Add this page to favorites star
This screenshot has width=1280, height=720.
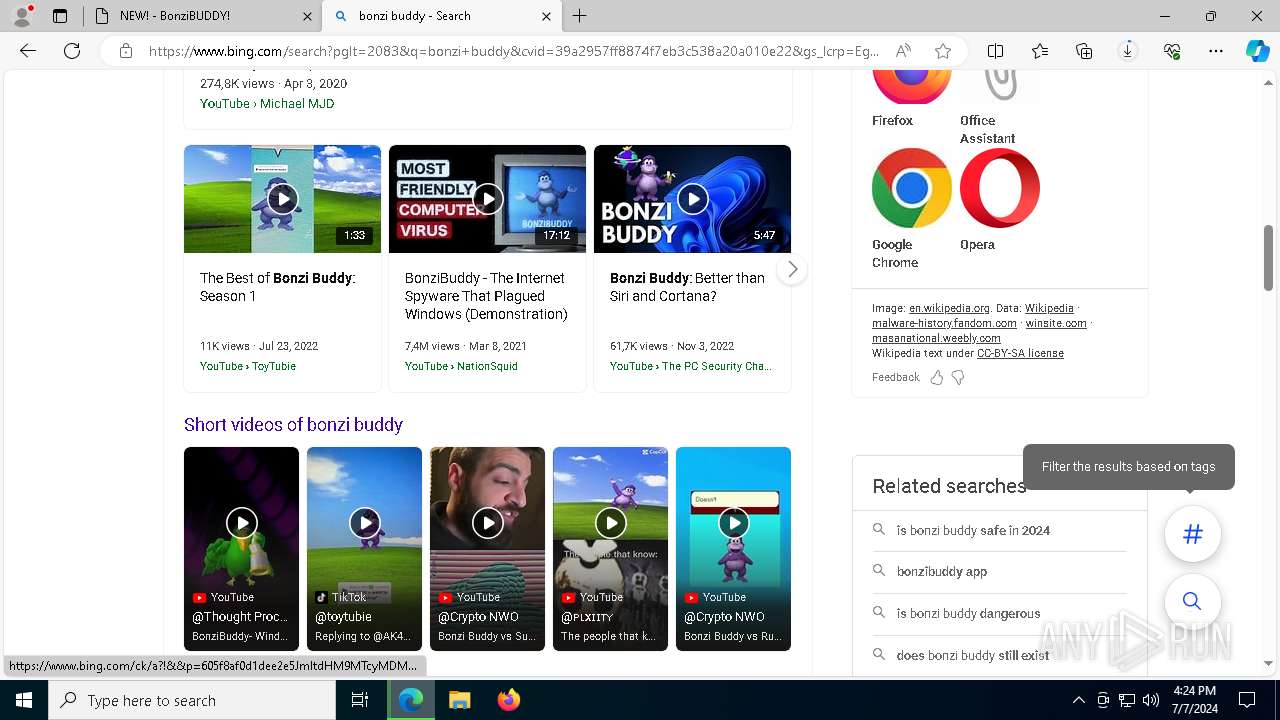point(943,51)
